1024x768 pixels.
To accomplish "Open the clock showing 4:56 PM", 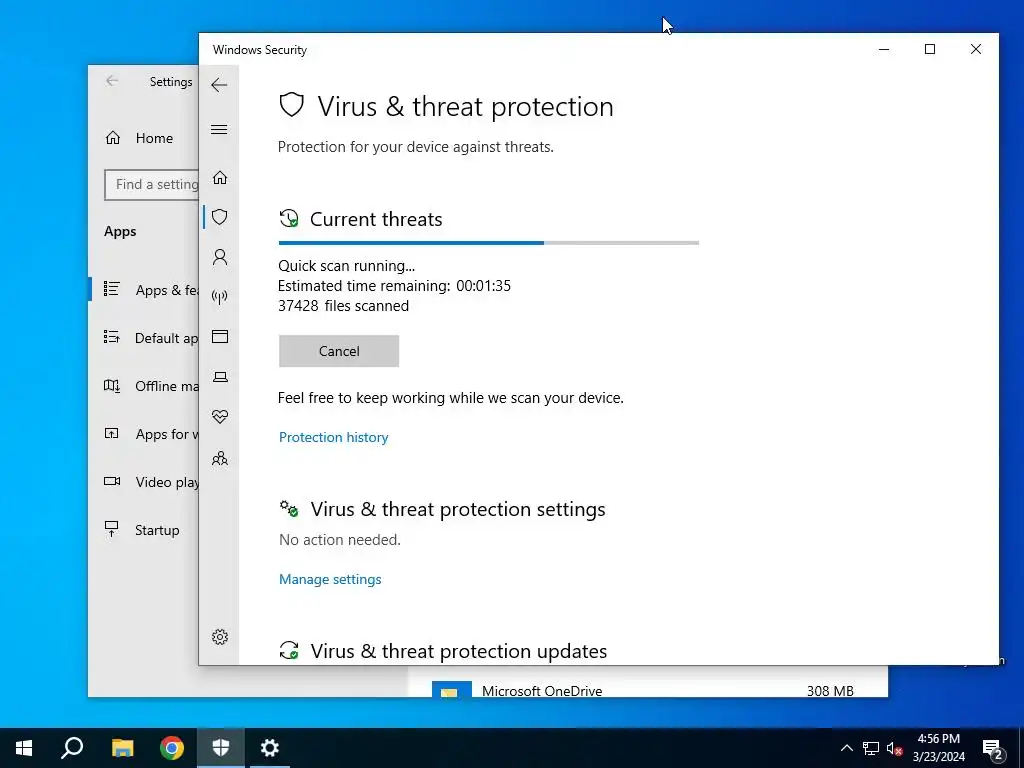I will [x=938, y=748].
